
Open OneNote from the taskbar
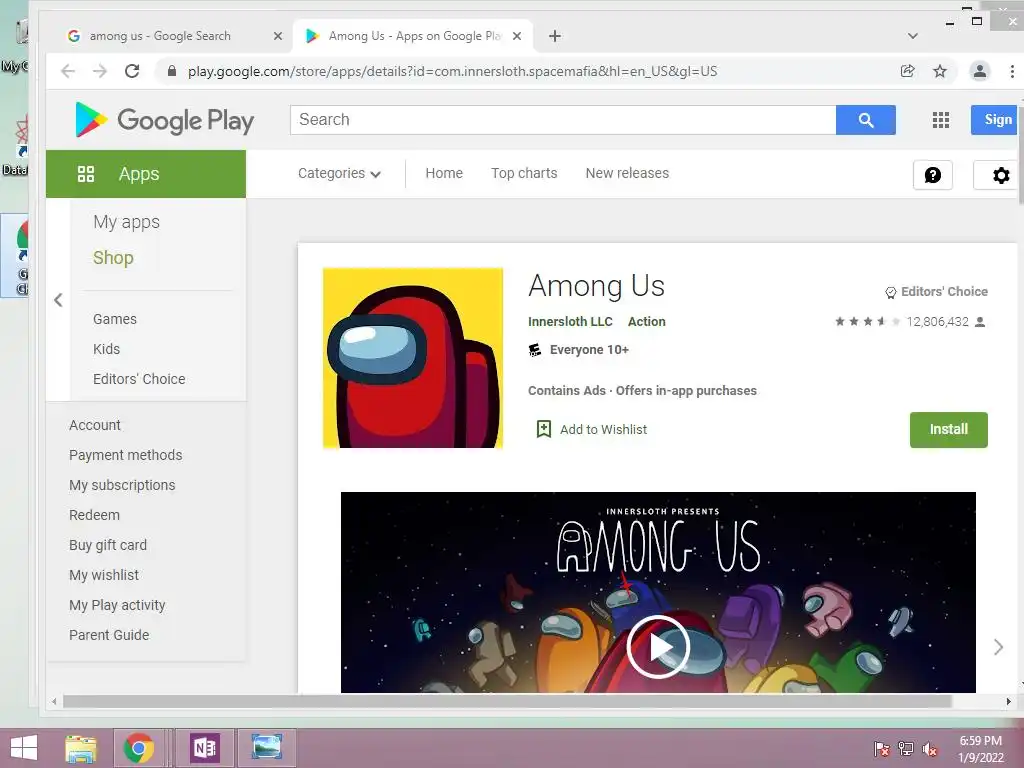pyautogui.click(x=204, y=748)
